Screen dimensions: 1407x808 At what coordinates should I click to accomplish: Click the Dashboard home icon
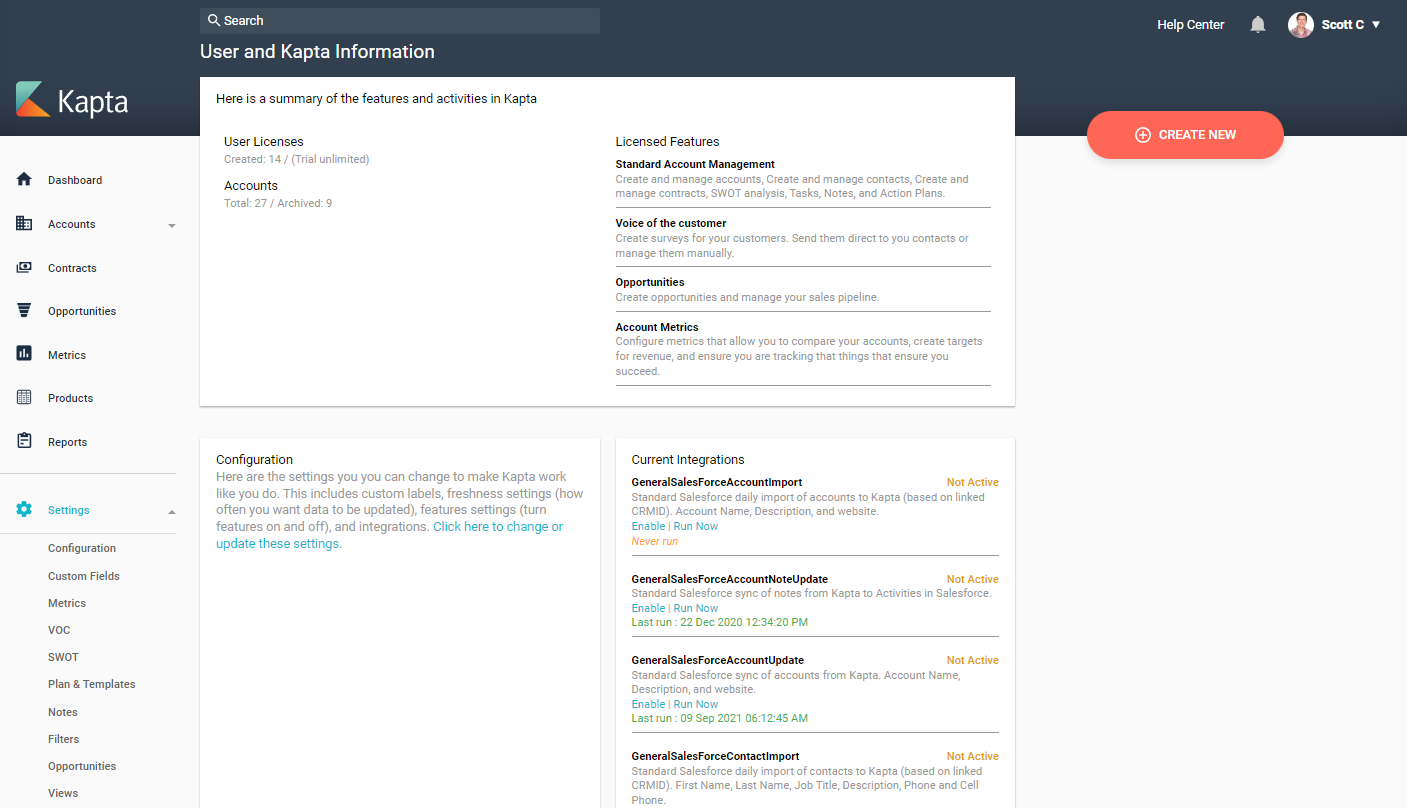(24, 180)
